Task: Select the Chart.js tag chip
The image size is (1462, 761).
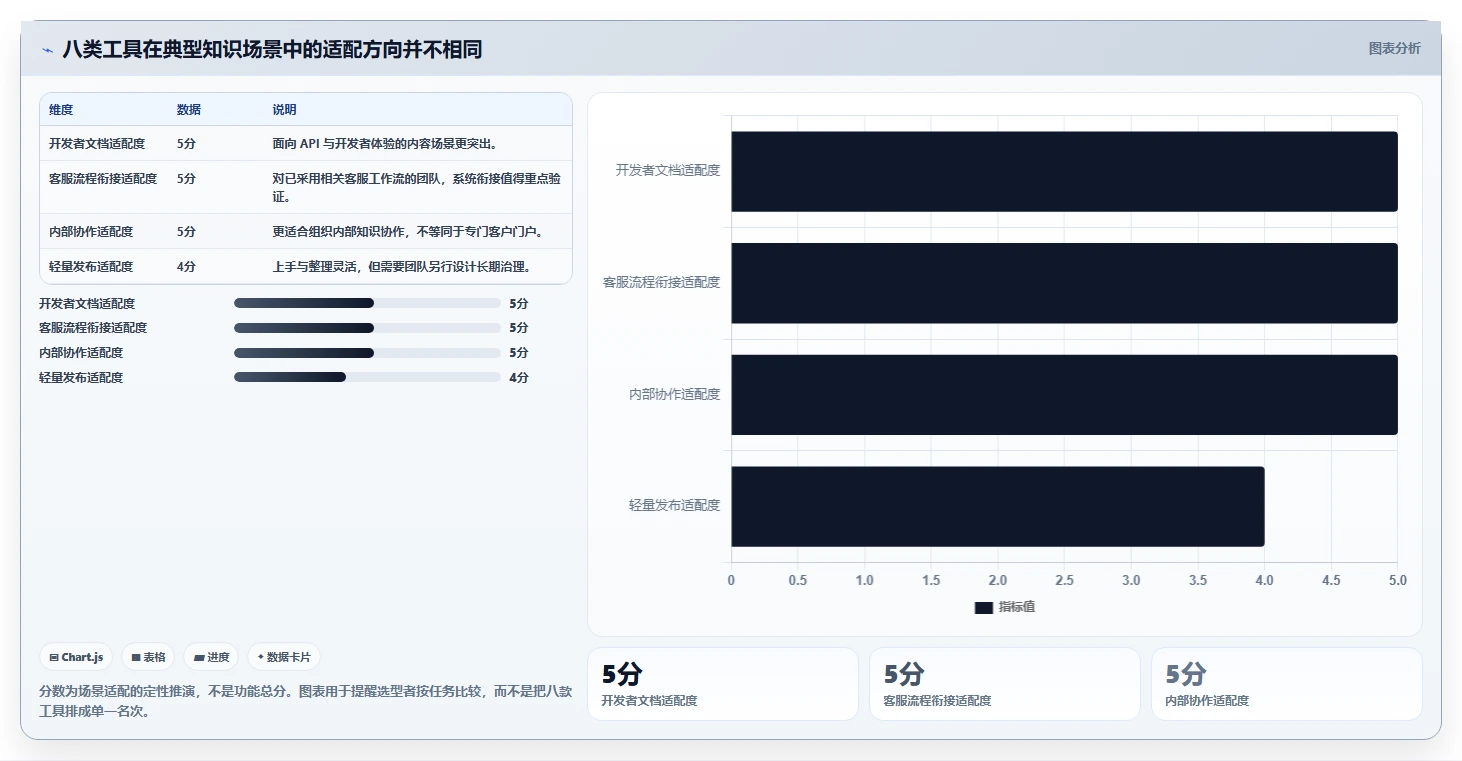Action: pyautogui.click(x=77, y=657)
